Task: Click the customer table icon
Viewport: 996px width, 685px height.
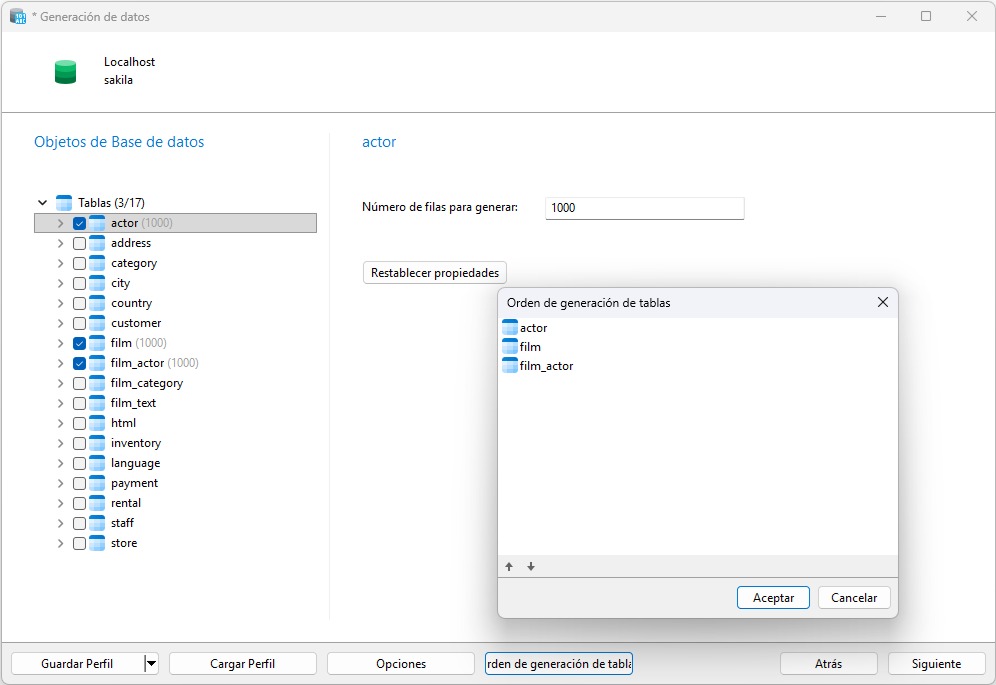Action: pos(97,323)
